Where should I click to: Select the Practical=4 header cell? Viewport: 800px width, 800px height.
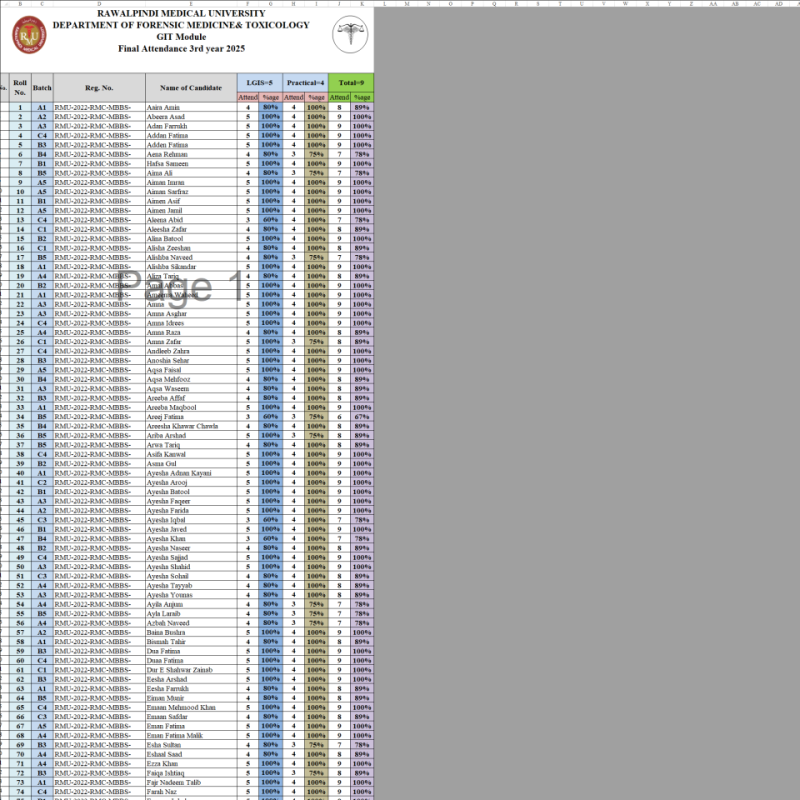point(305,84)
